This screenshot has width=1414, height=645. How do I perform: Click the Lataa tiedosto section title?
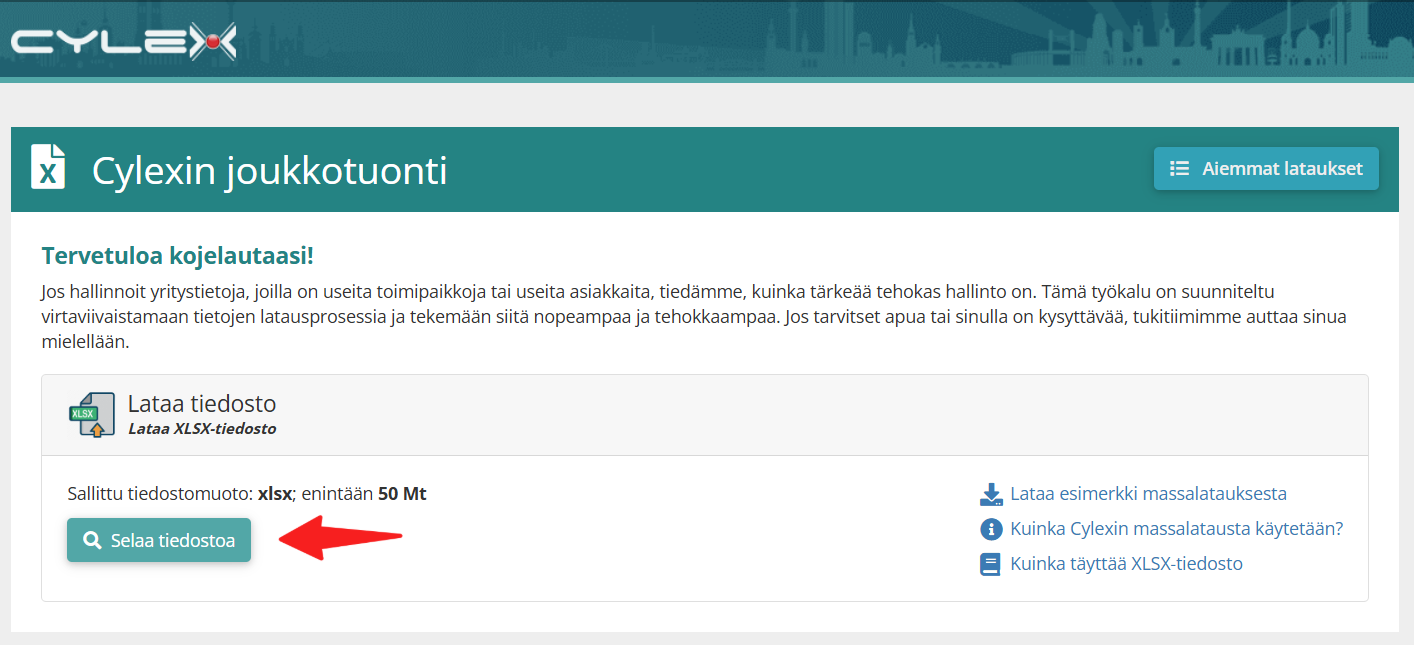[202, 404]
